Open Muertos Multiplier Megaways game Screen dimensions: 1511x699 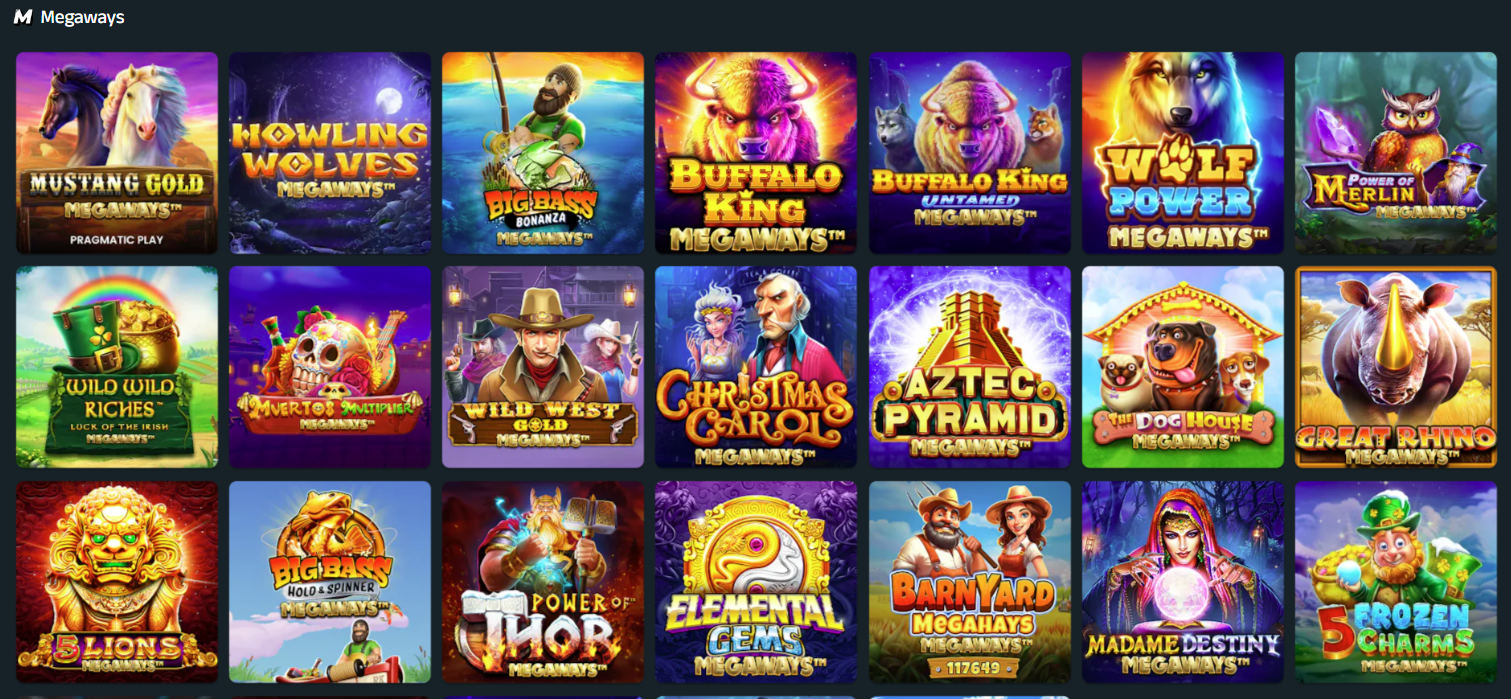330,367
